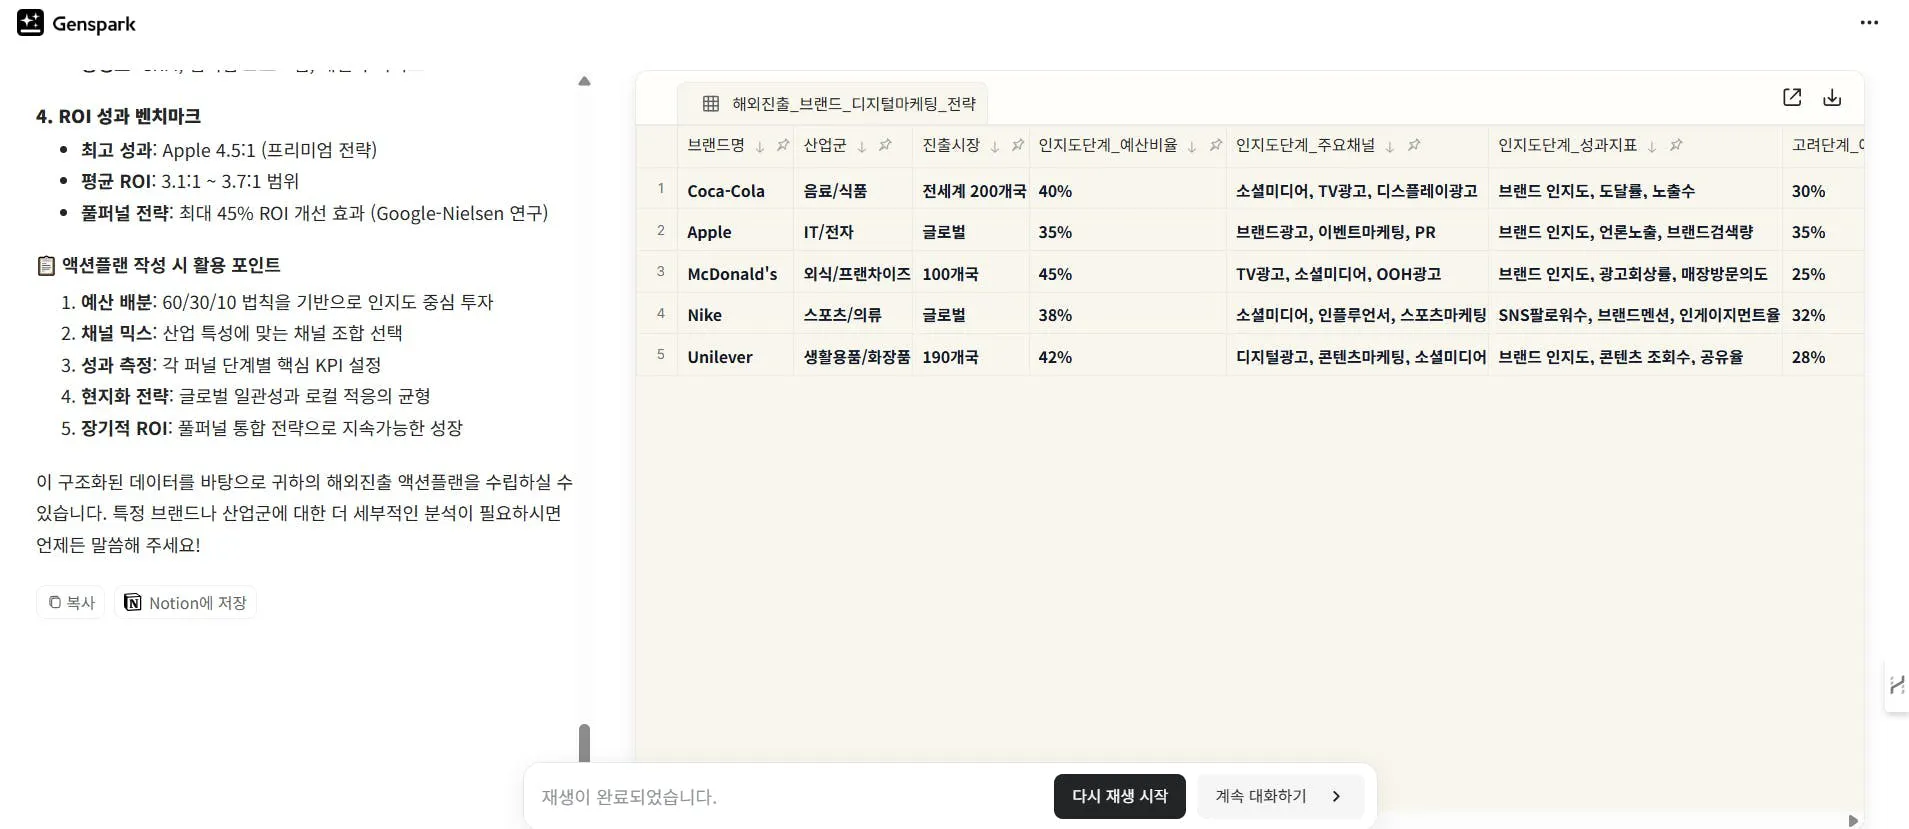Viewport: 1909px width, 829px height.
Task: Pin the 브랜드명 column
Action: pos(783,145)
